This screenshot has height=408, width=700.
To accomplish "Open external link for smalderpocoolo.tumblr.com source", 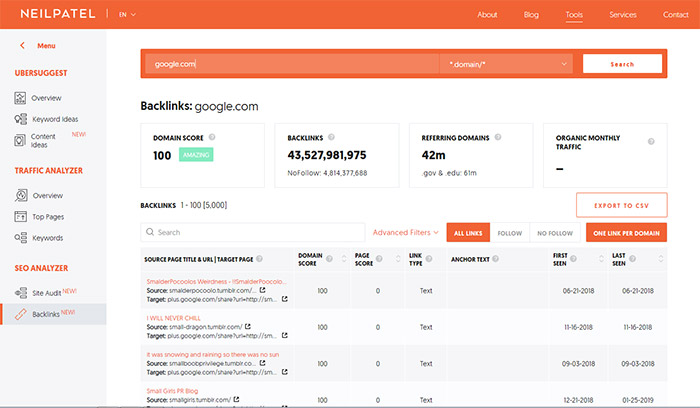I will click(x=262, y=290).
